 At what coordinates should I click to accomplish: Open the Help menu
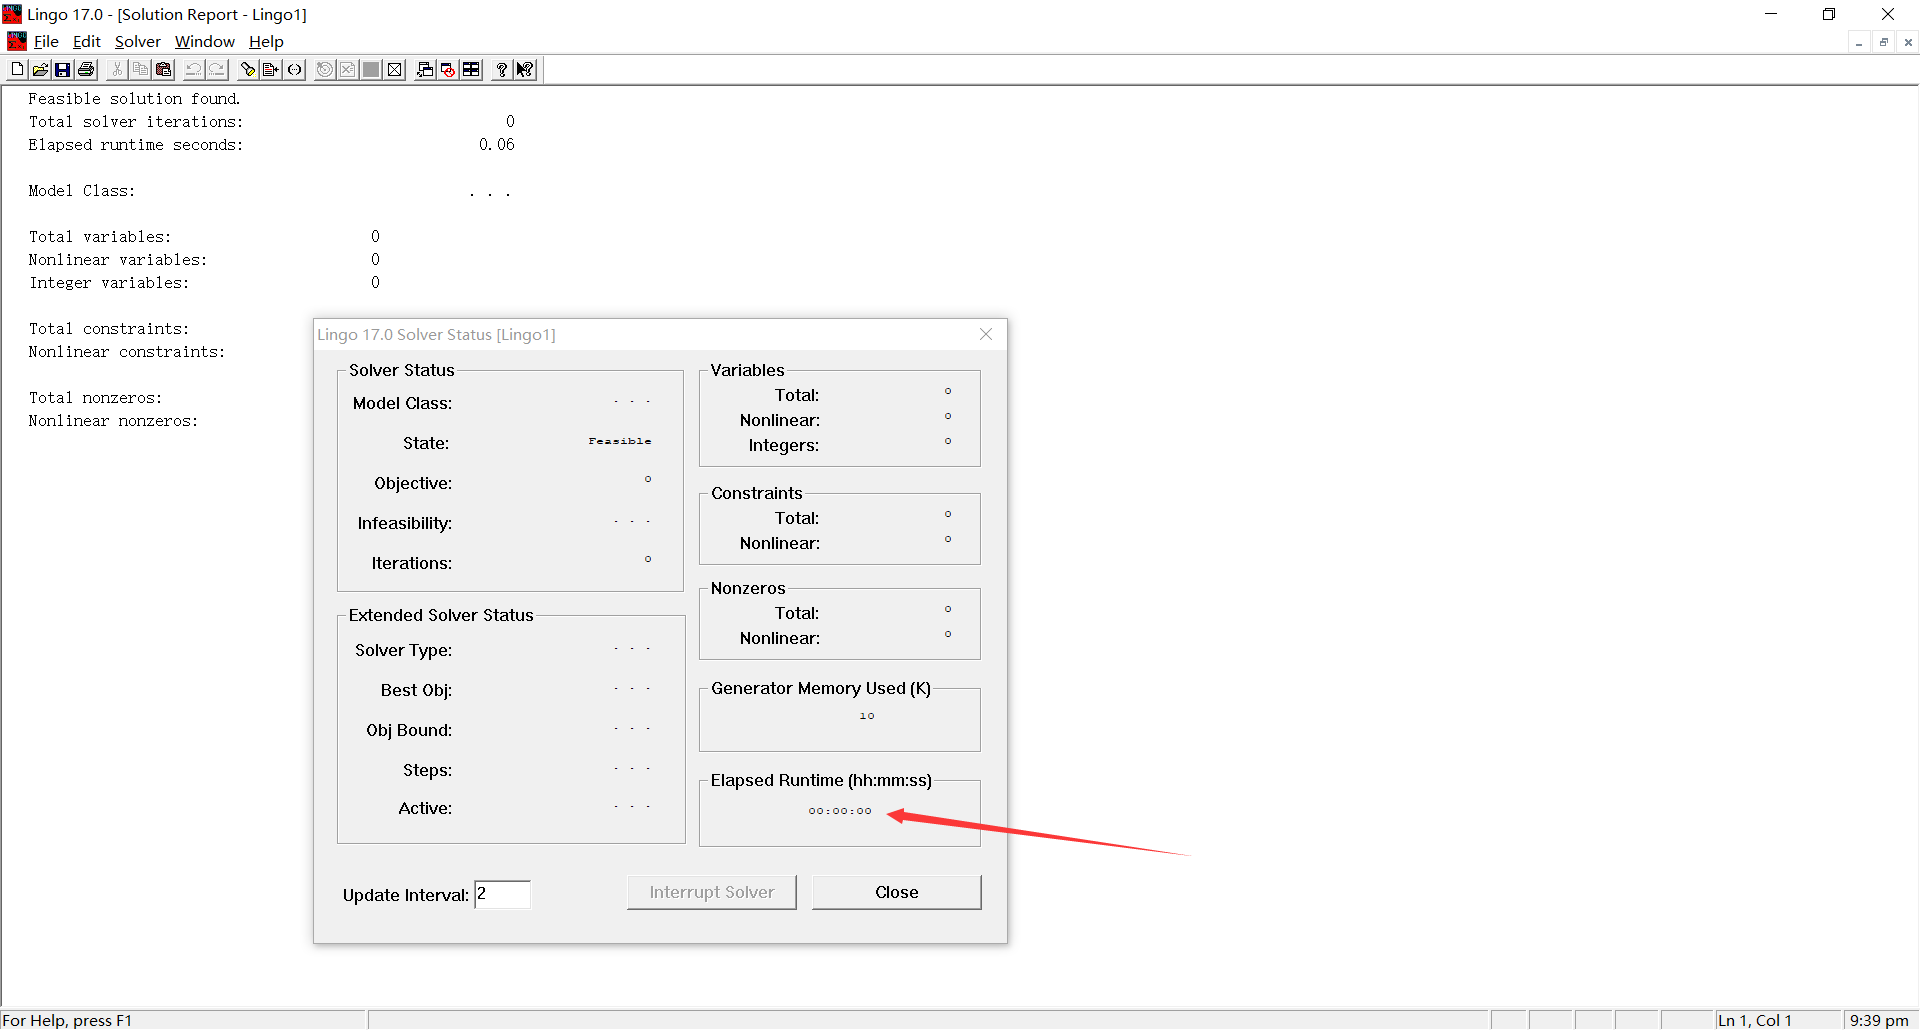coord(266,41)
